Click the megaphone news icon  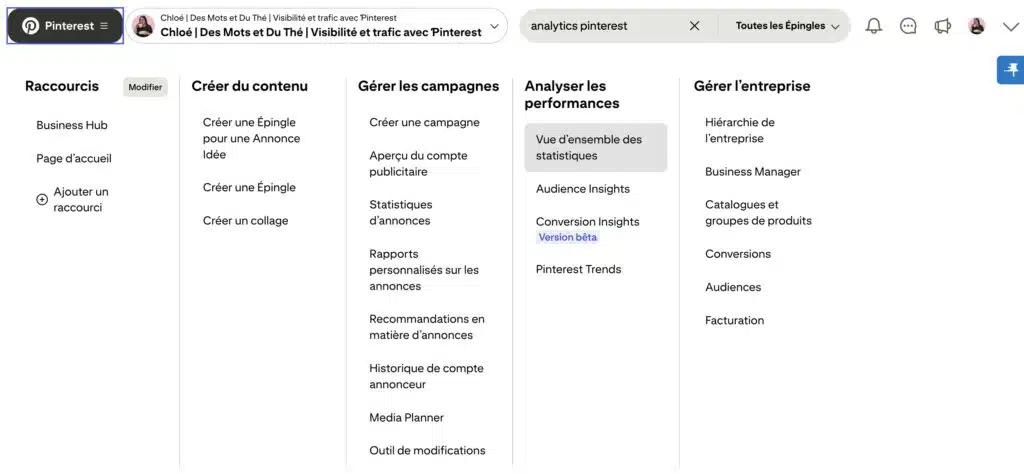click(942, 26)
